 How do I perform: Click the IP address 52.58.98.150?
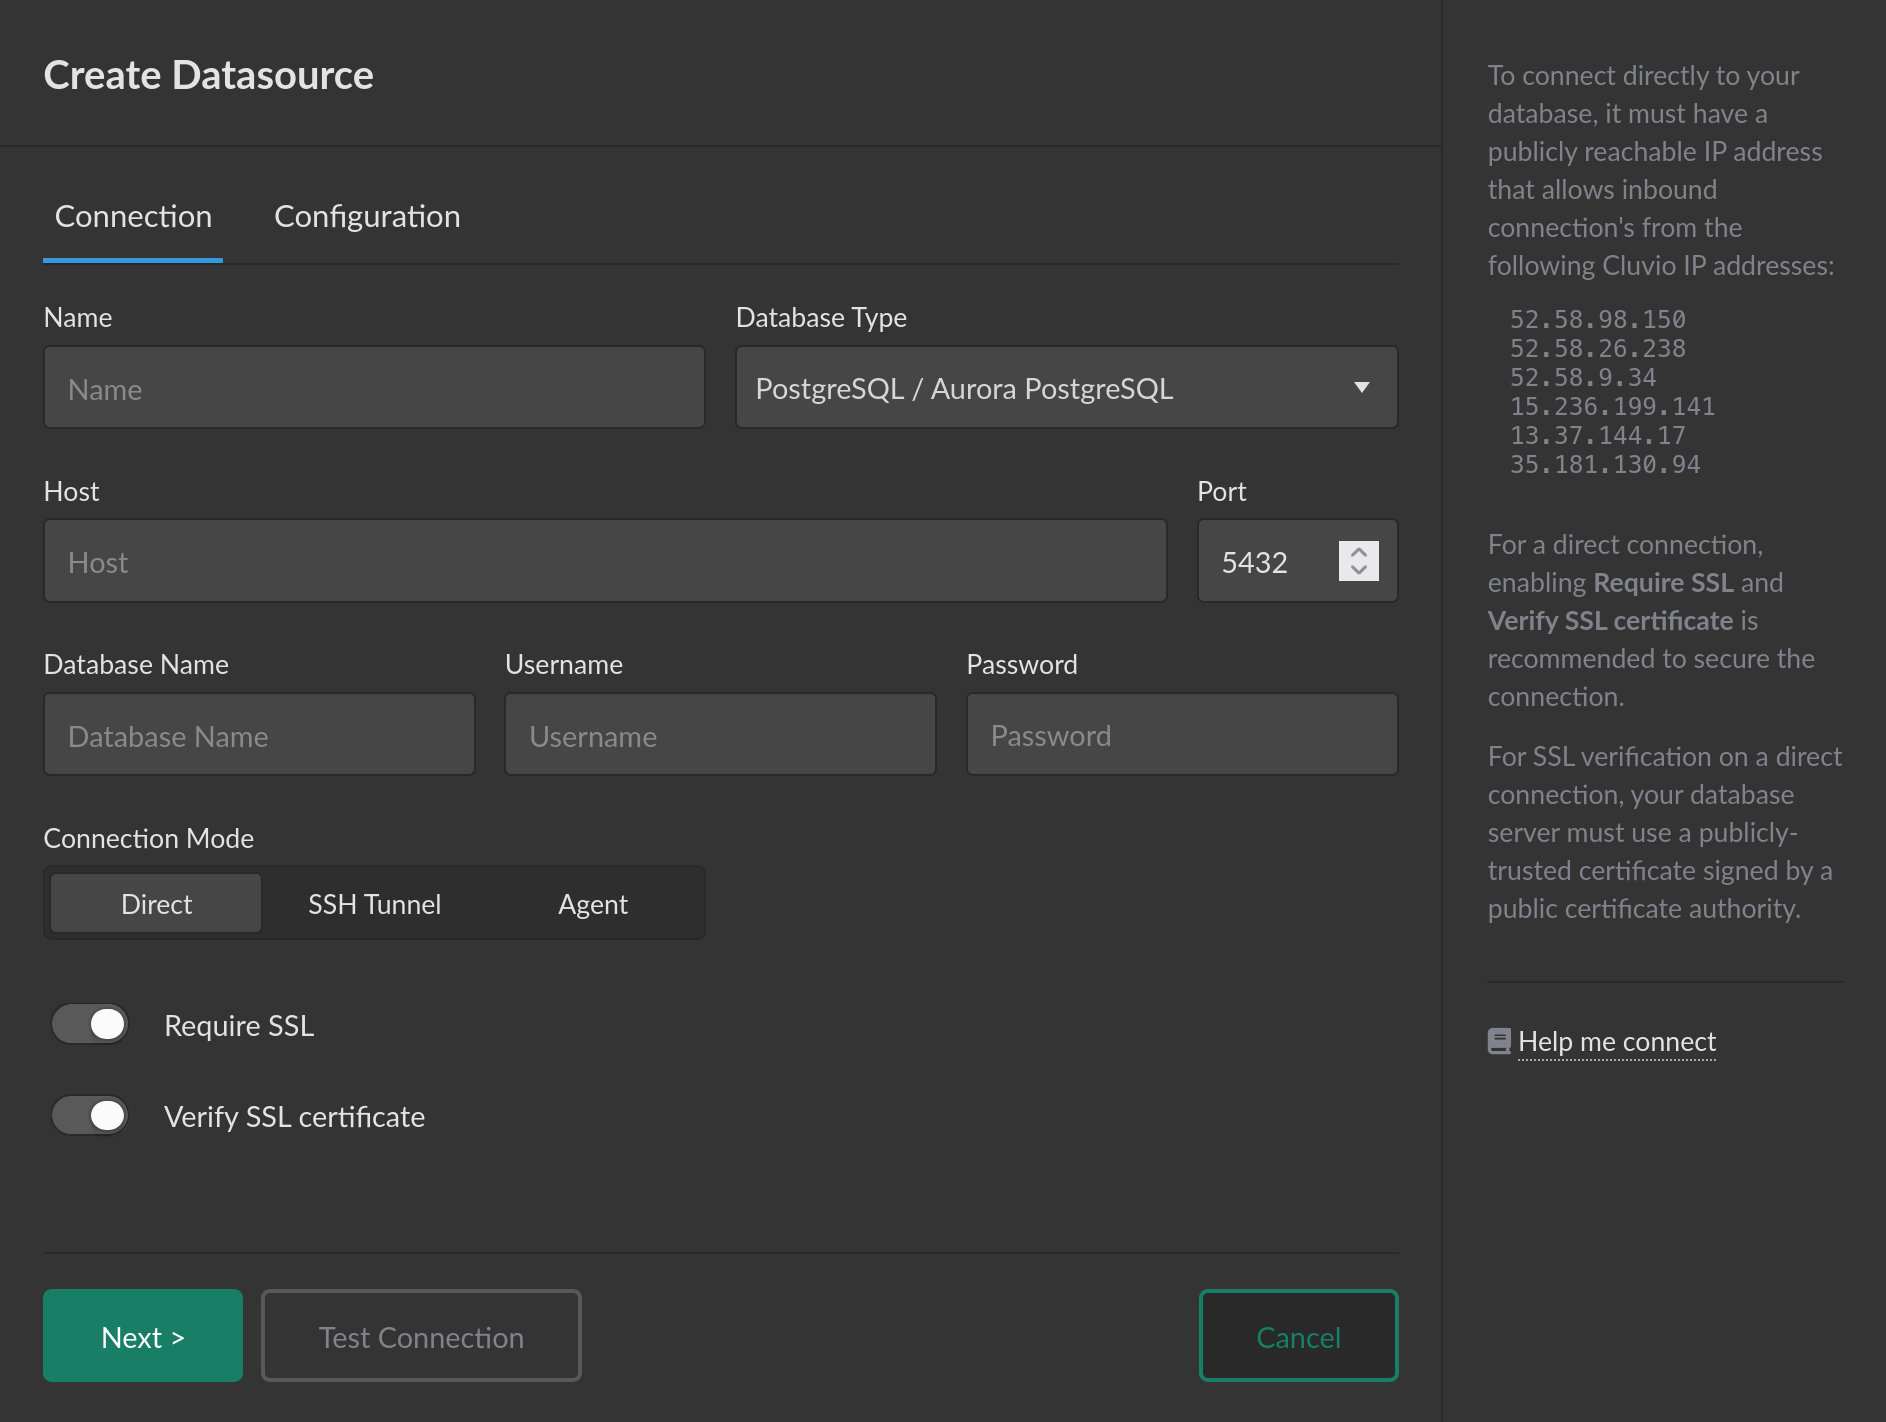tap(1597, 319)
